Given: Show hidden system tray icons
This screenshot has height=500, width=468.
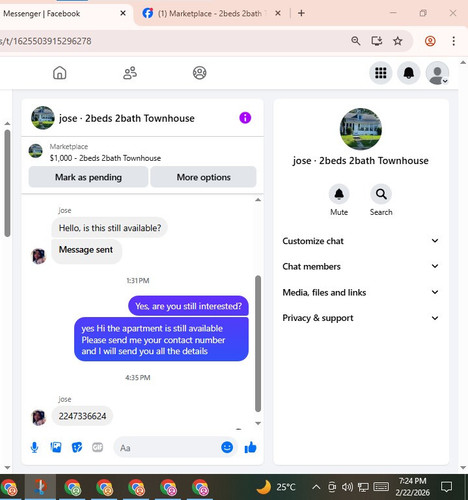Looking at the screenshot, I should tap(316, 487).
